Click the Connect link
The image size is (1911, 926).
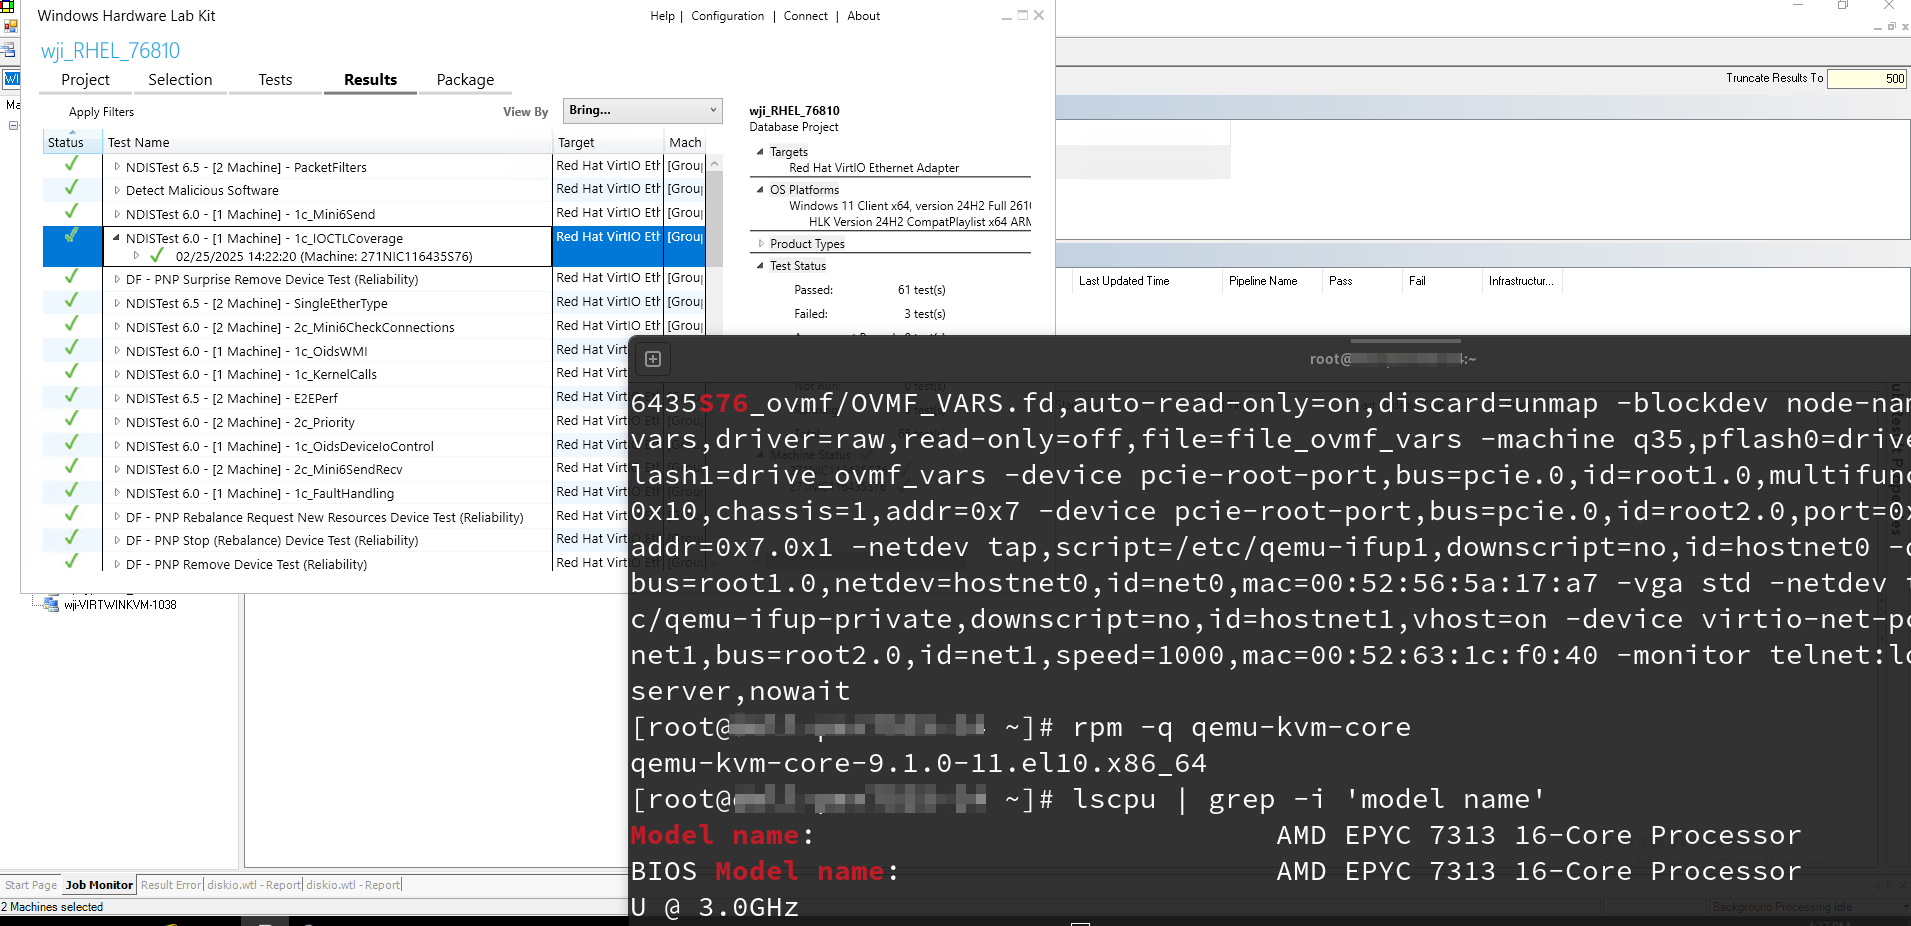coord(805,16)
